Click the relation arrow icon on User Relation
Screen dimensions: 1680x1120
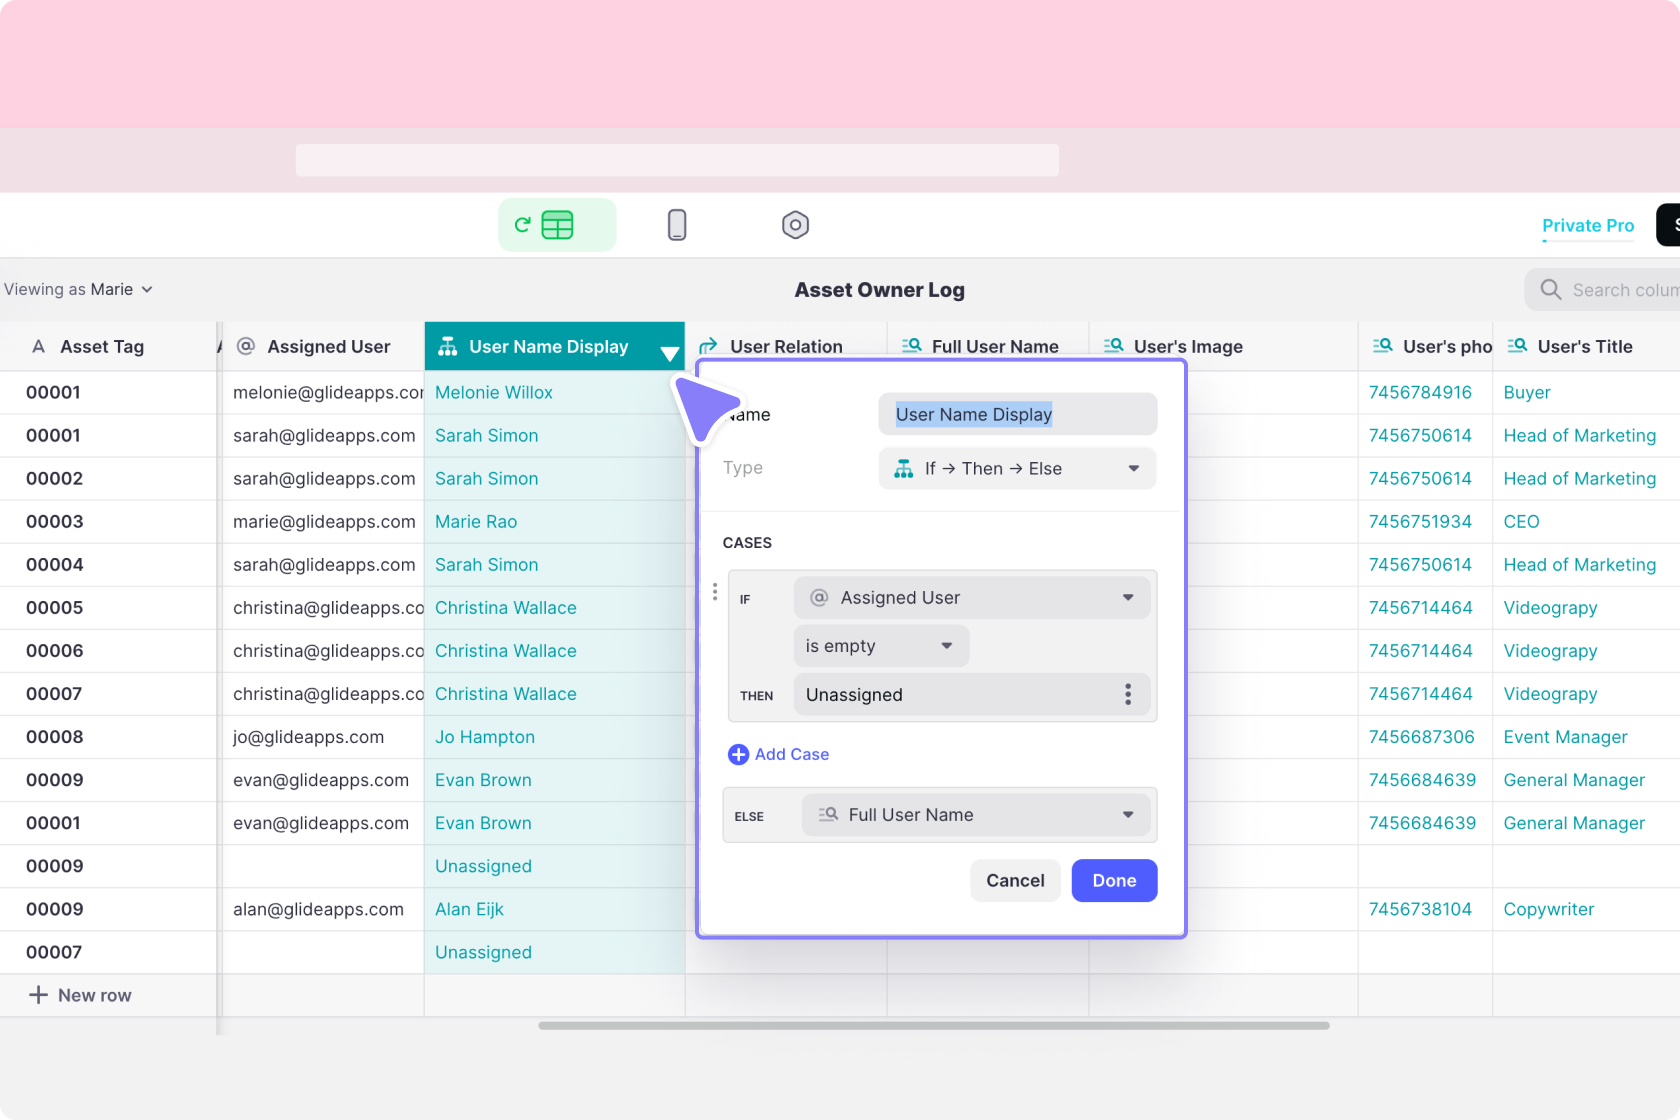pos(709,346)
